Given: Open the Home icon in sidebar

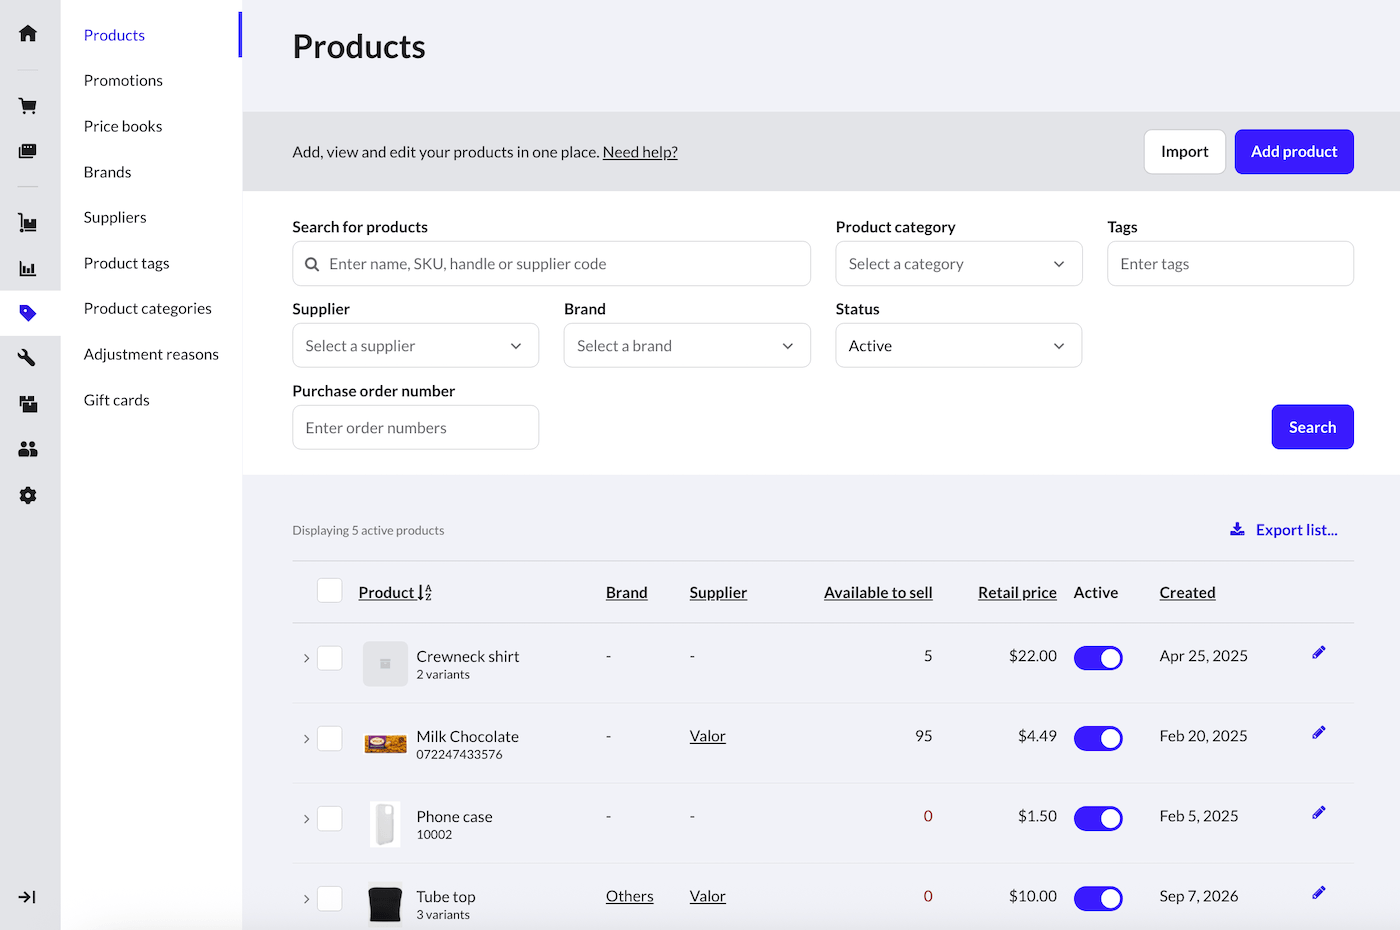Looking at the screenshot, I should tap(28, 34).
